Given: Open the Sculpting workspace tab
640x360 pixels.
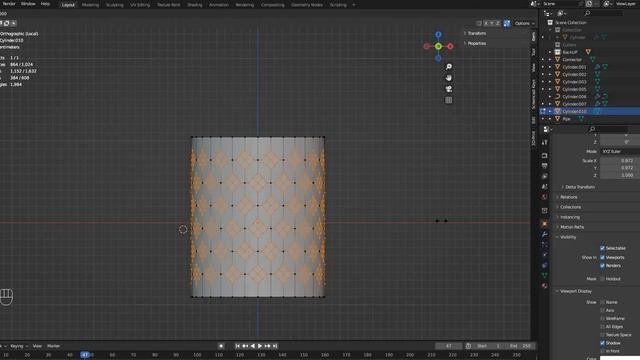Looking at the screenshot, I should [x=115, y=5].
